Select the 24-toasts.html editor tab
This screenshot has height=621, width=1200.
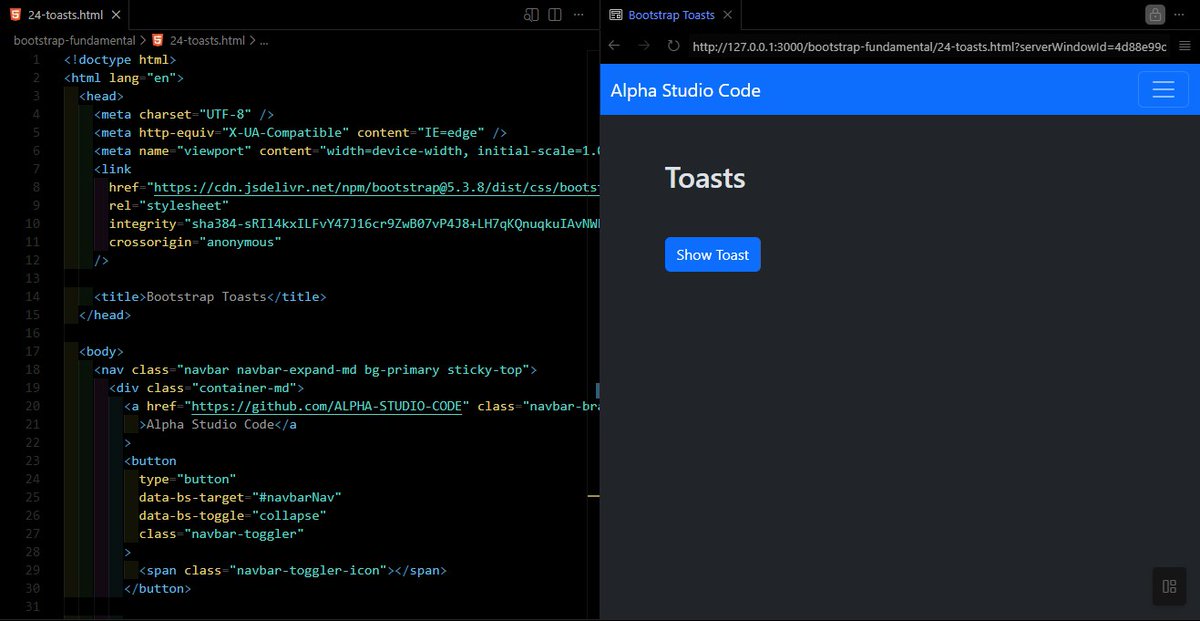pyautogui.click(x=64, y=15)
